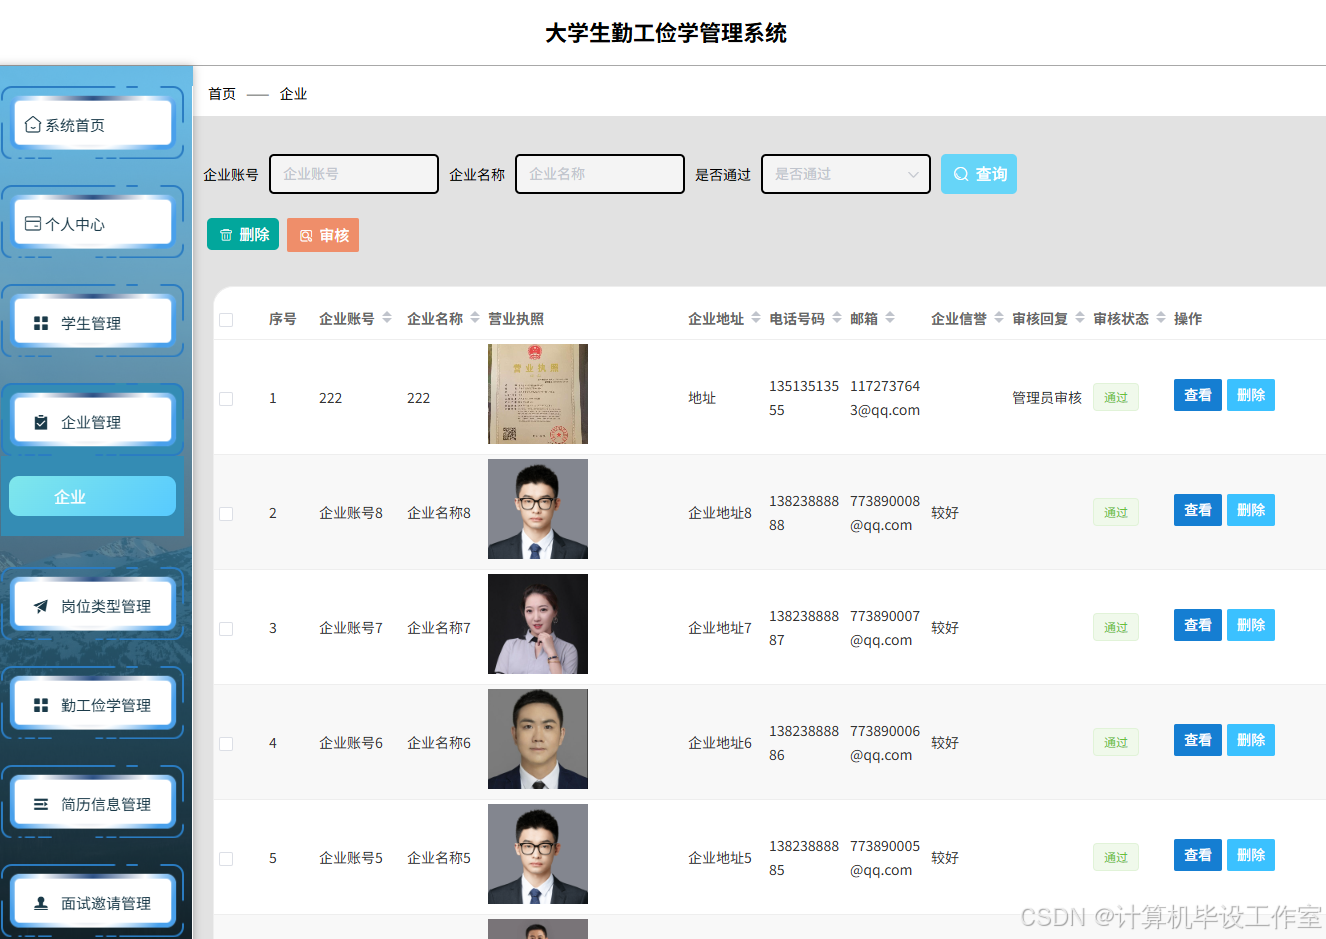Screen dimensions: 1326x939
Task: Click the clipboard icon beside 企业管理
Action: click(x=41, y=422)
